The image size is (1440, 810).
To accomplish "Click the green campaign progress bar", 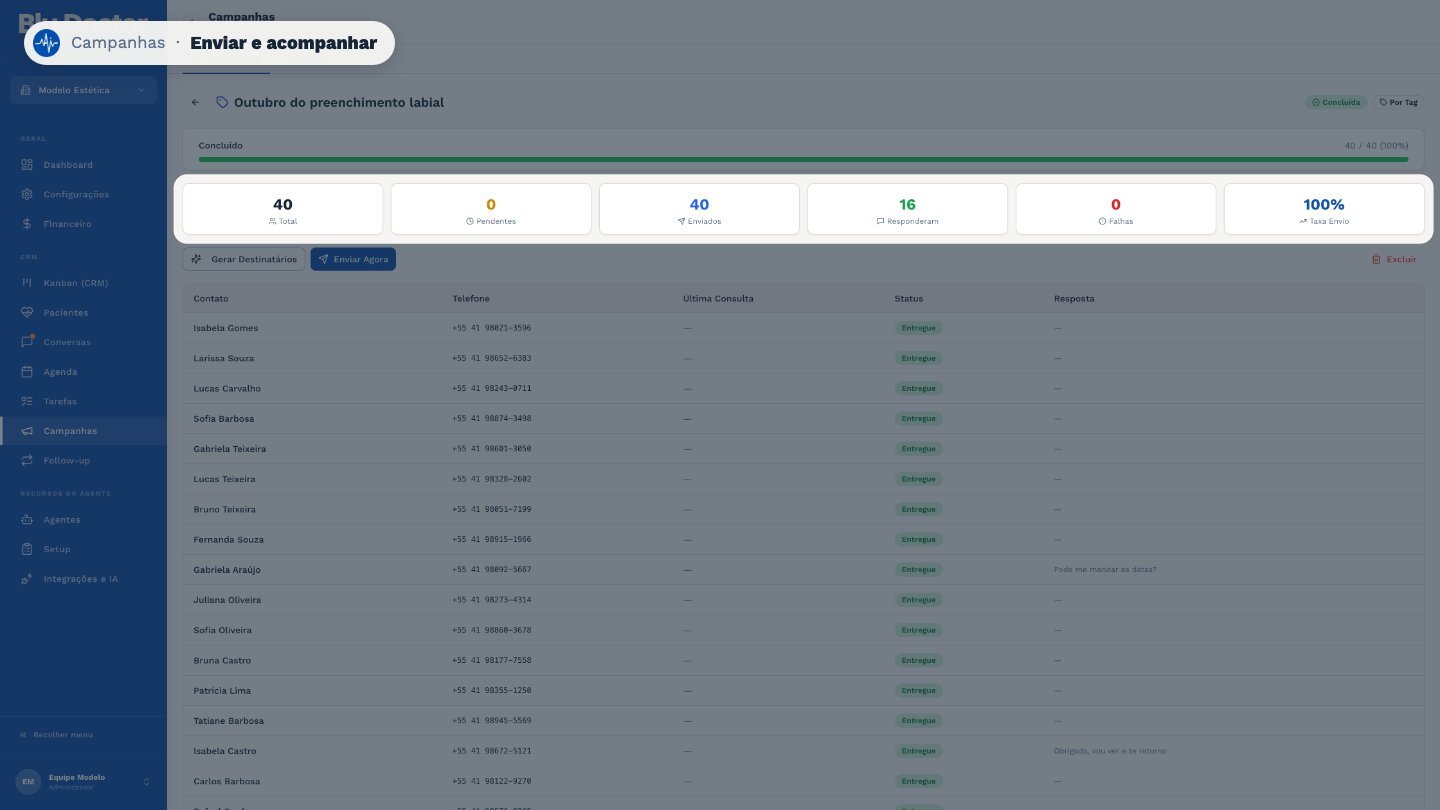I will pyautogui.click(x=803, y=159).
